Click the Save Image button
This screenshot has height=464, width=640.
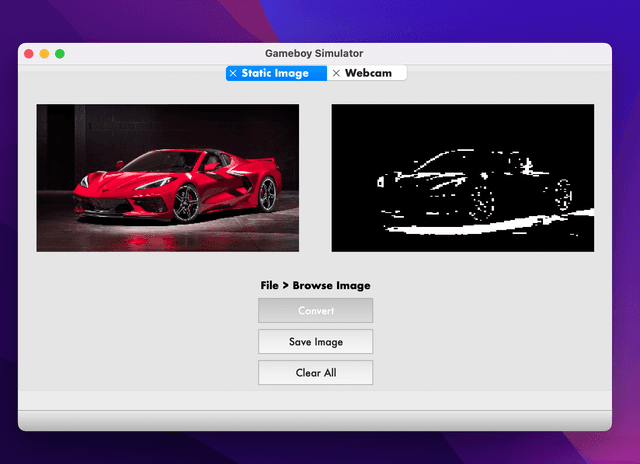[316, 342]
